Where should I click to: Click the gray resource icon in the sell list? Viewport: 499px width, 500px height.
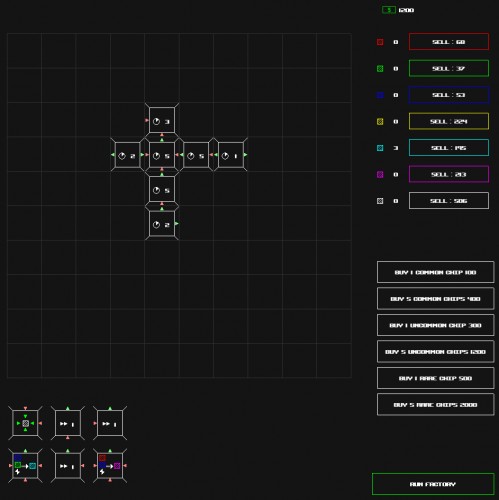pyautogui.click(x=380, y=201)
